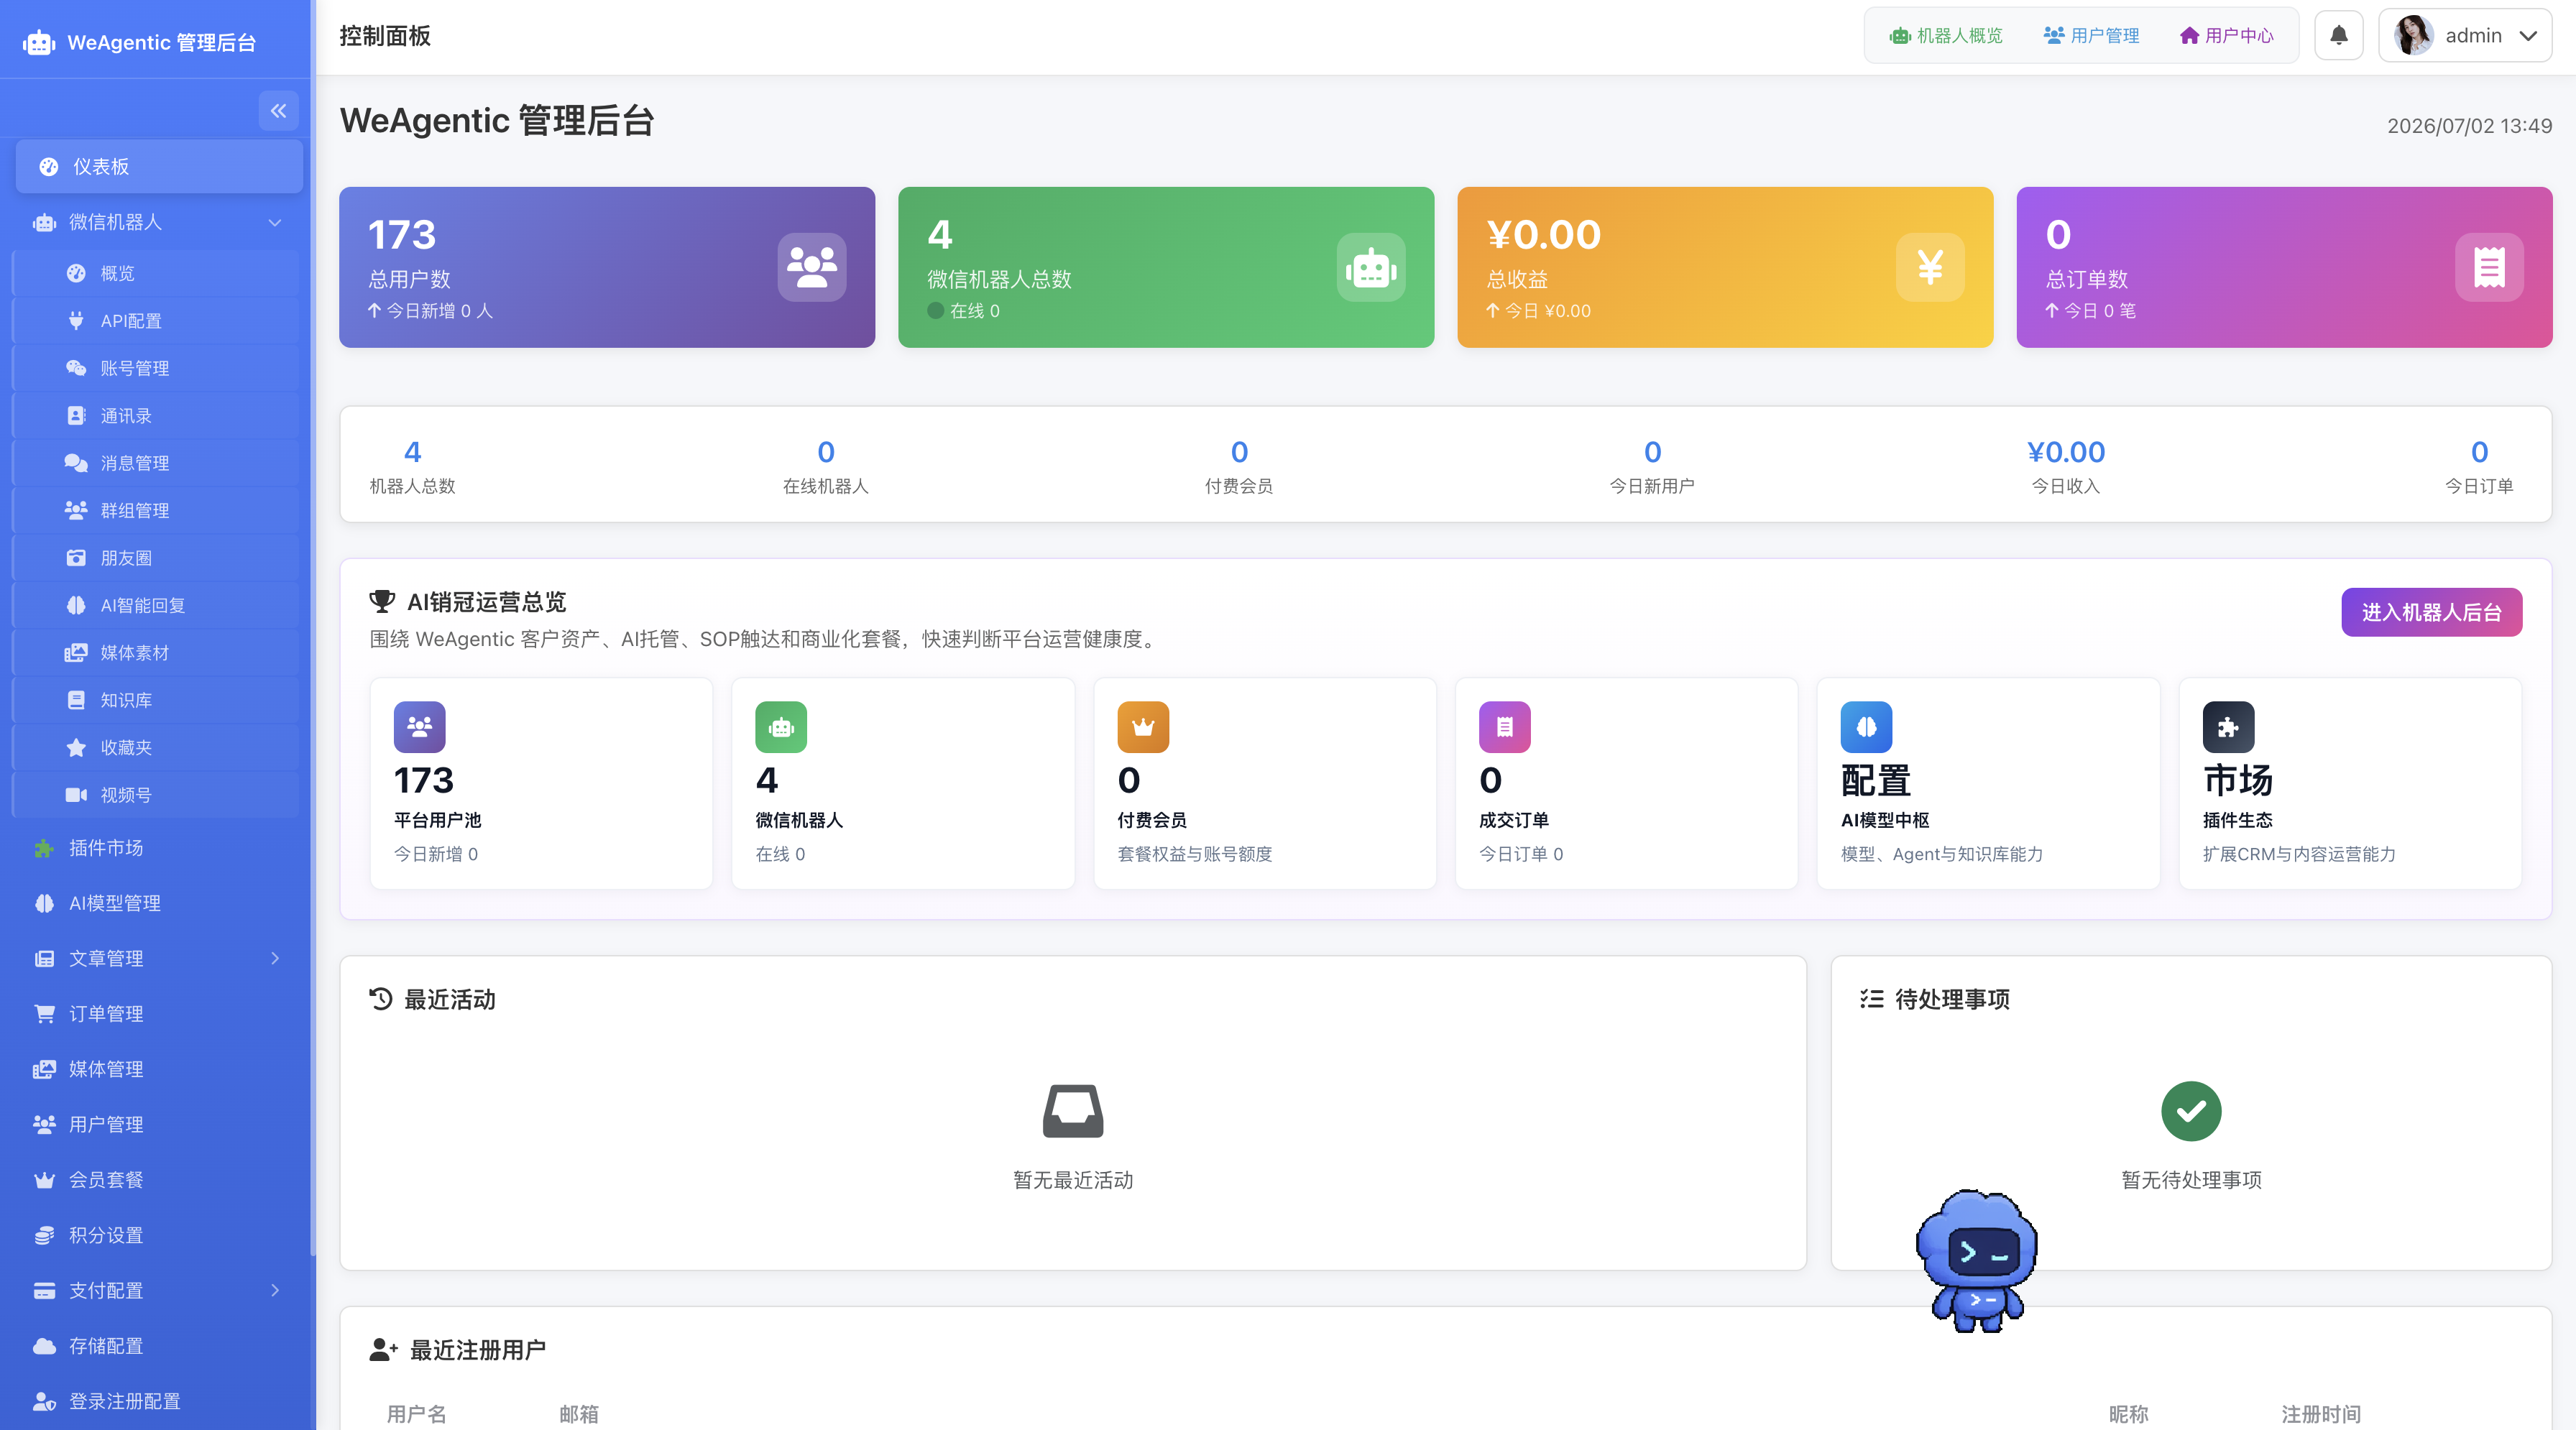This screenshot has height=1430, width=2576.
Task: Open 通讯录 in the sidebar
Action: pyautogui.click(x=155, y=416)
